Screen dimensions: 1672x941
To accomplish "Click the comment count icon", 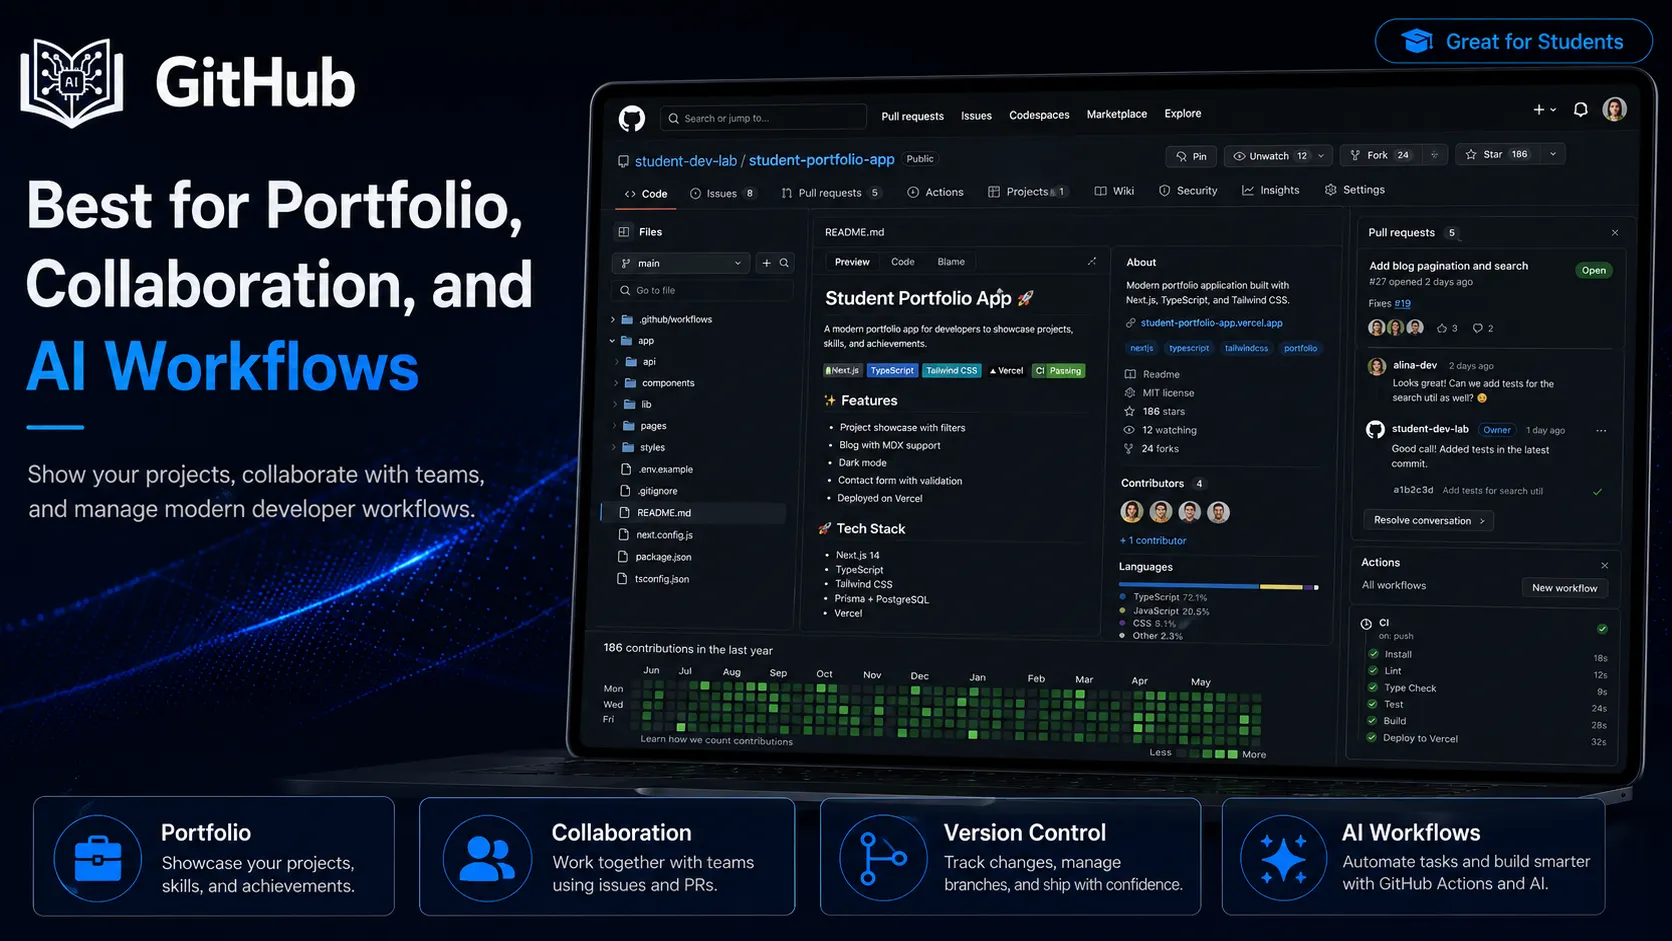I will click(x=1477, y=328).
